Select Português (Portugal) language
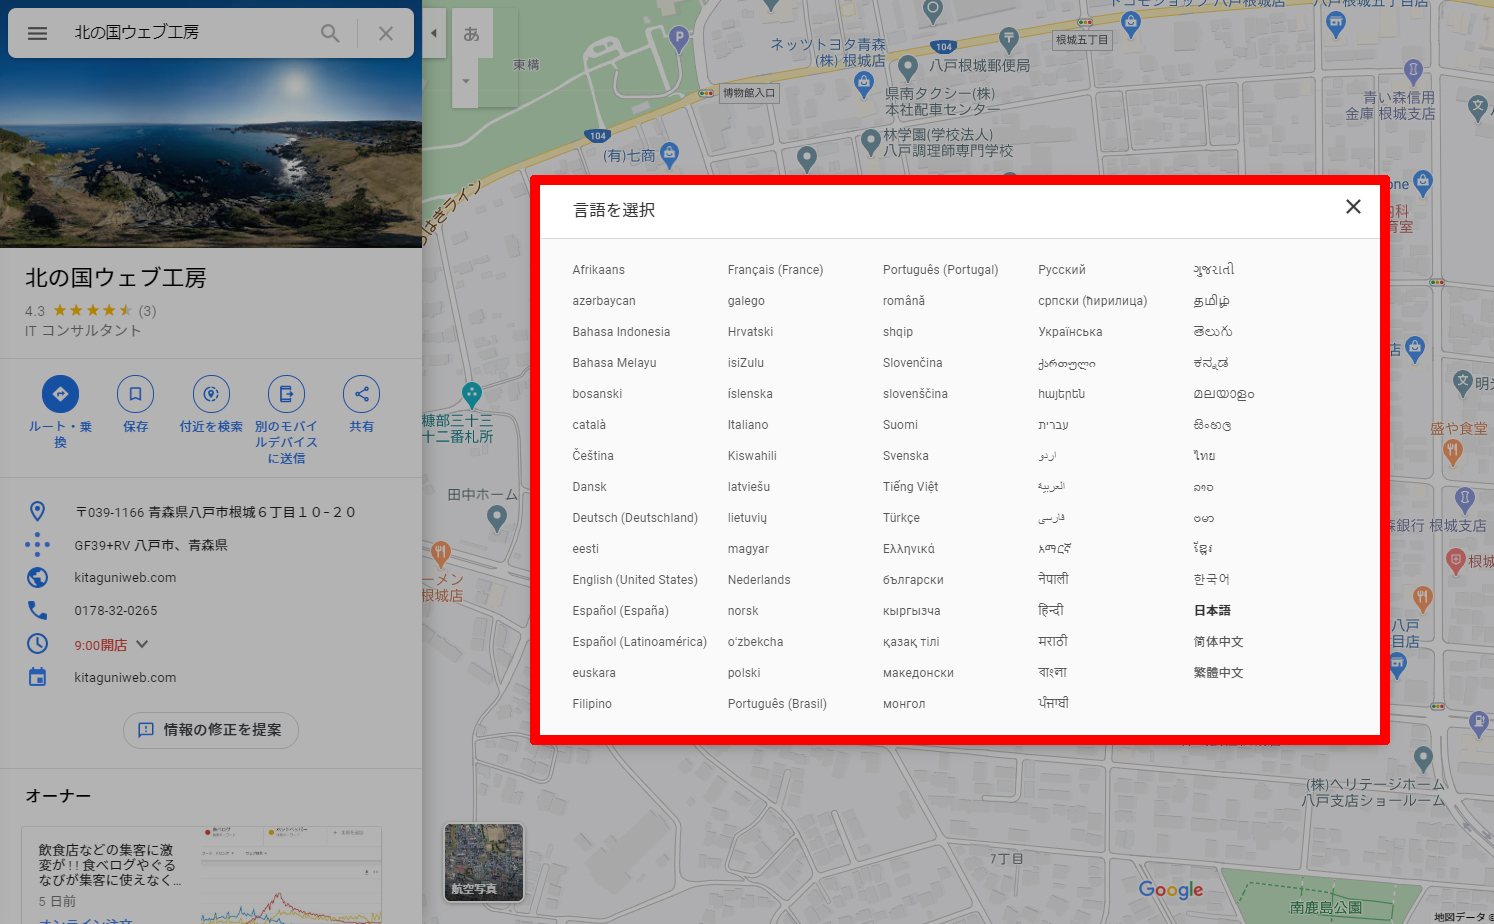The height and width of the screenshot is (924, 1494). 940,270
